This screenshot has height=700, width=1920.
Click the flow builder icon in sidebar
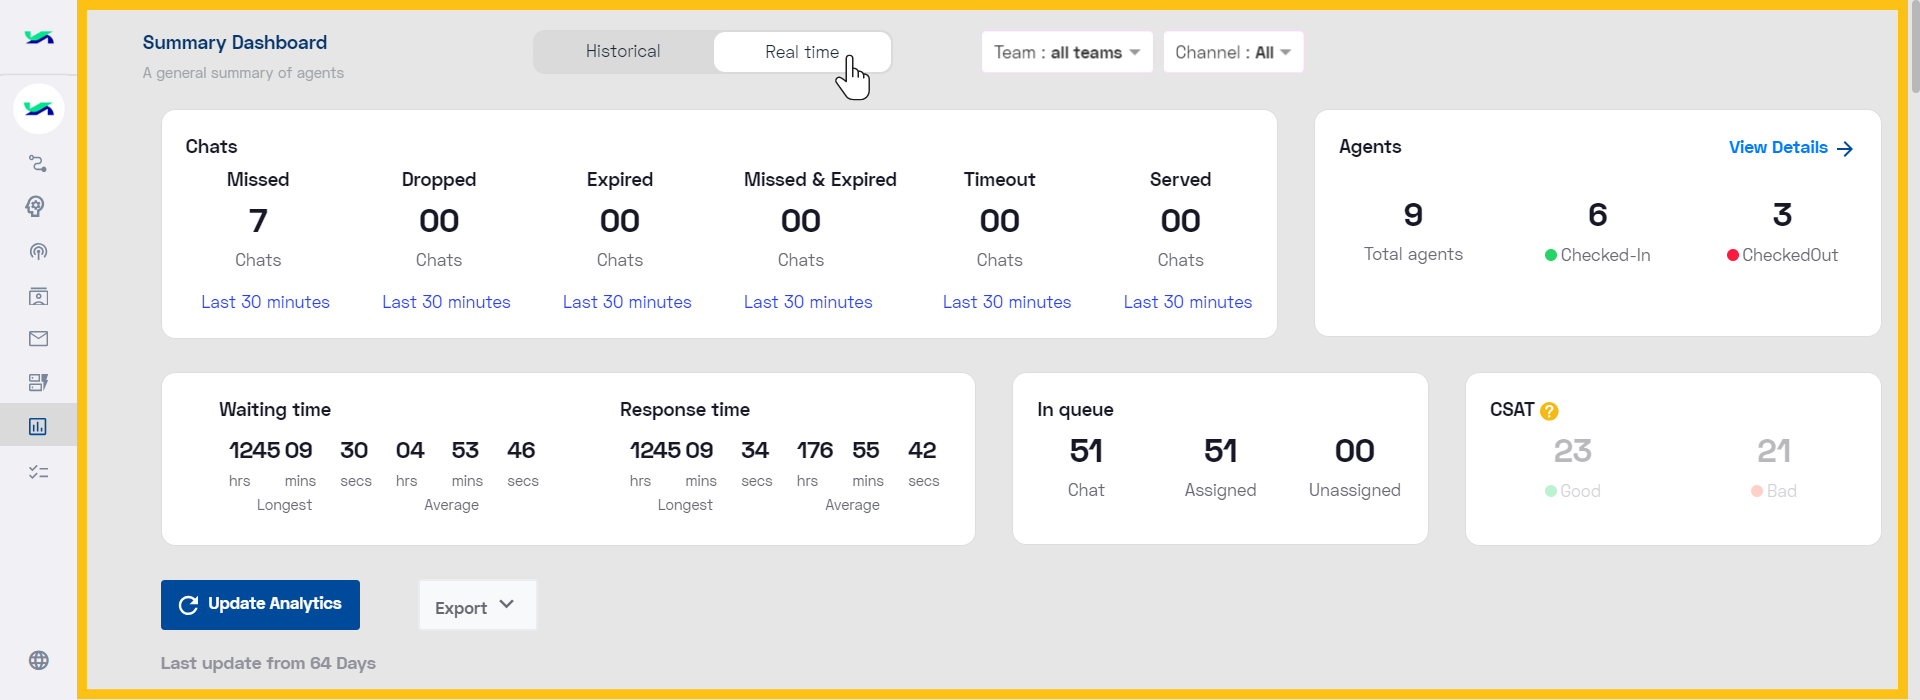point(38,163)
